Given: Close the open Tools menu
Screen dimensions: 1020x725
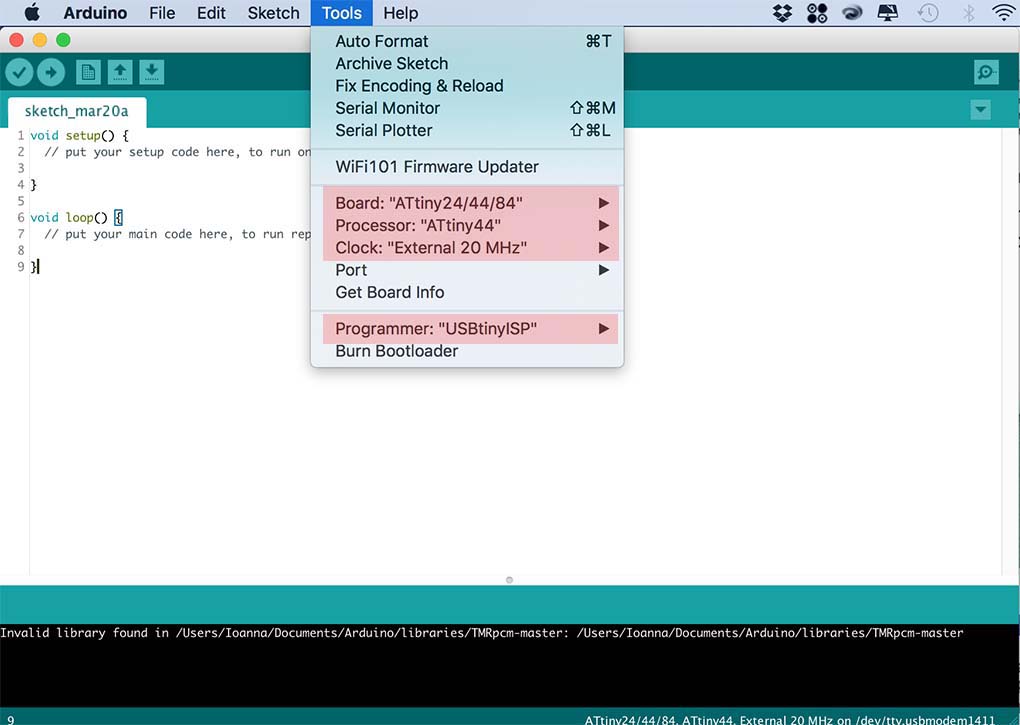Looking at the screenshot, I should click(342, 13).
